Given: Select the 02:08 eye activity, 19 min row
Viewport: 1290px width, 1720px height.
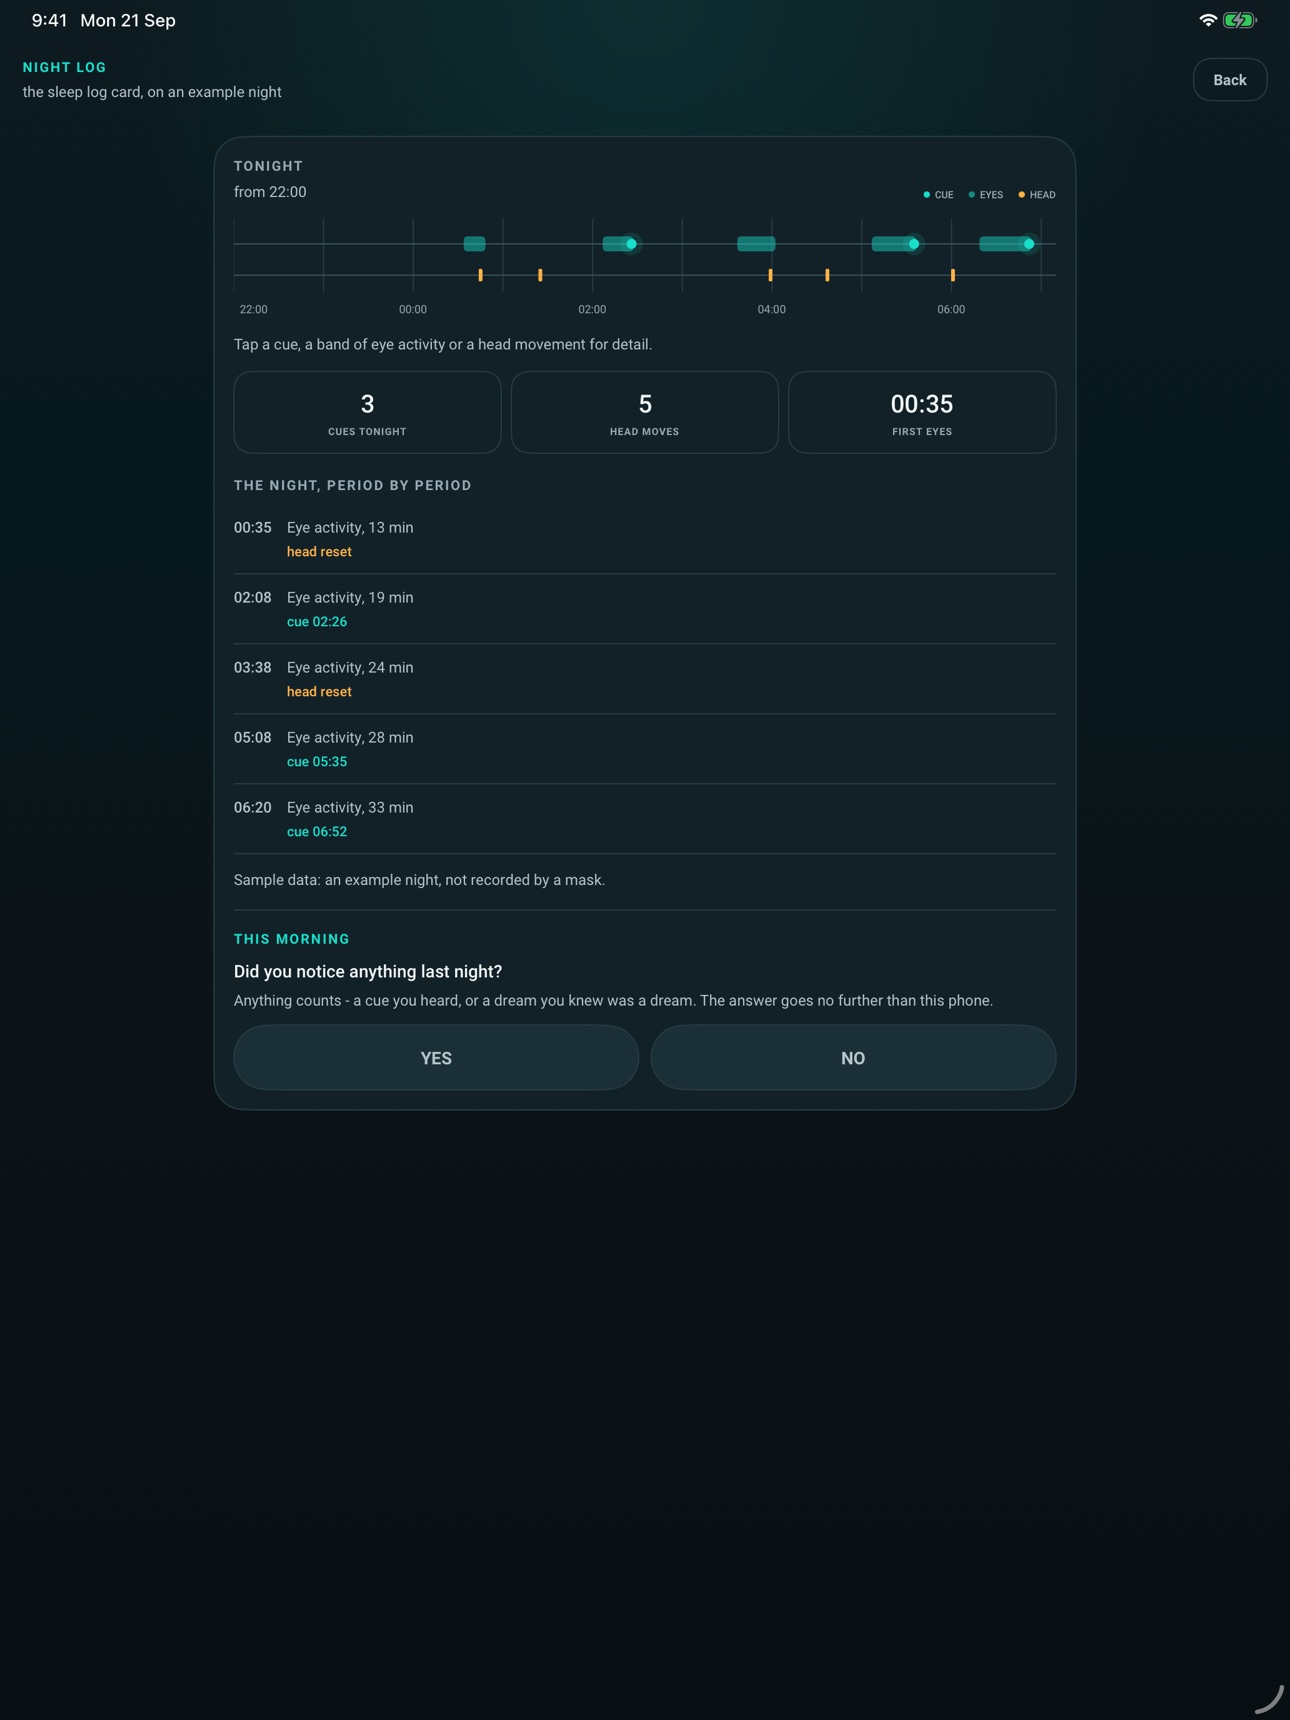Looking at the screenshot, I should (645, 609).
